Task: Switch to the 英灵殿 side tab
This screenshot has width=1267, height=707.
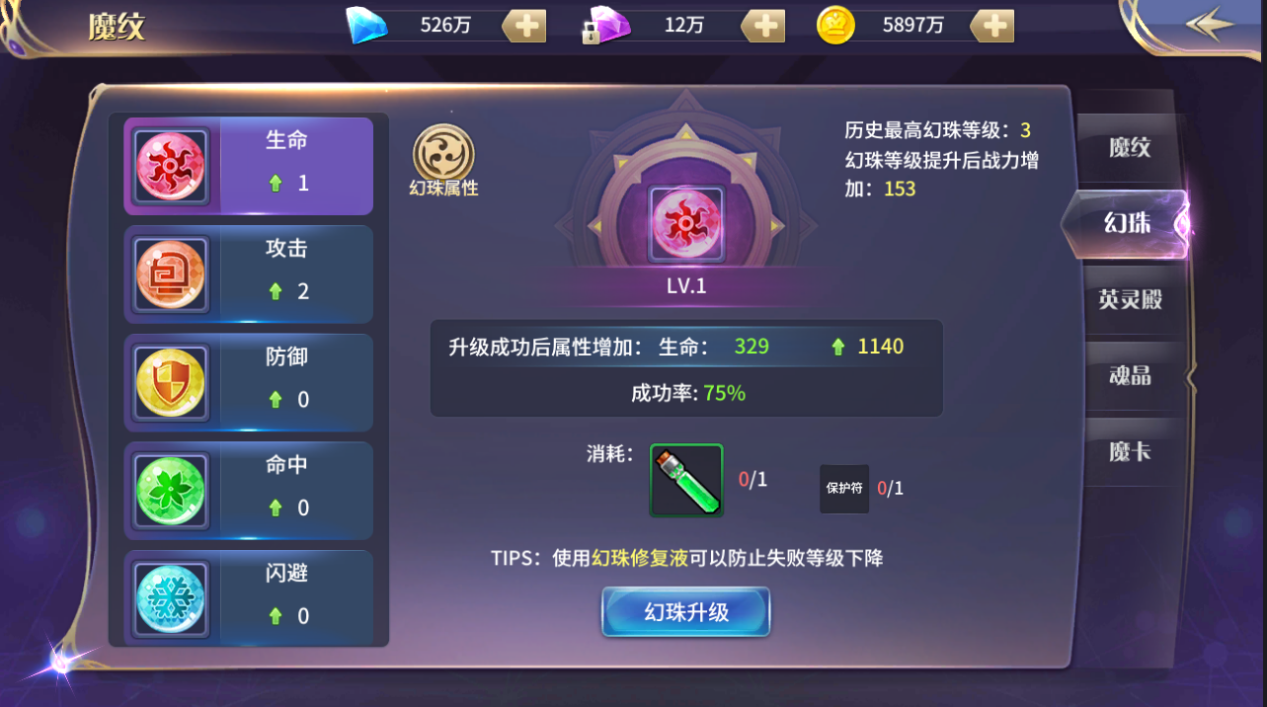Action: coord(1130,299)
